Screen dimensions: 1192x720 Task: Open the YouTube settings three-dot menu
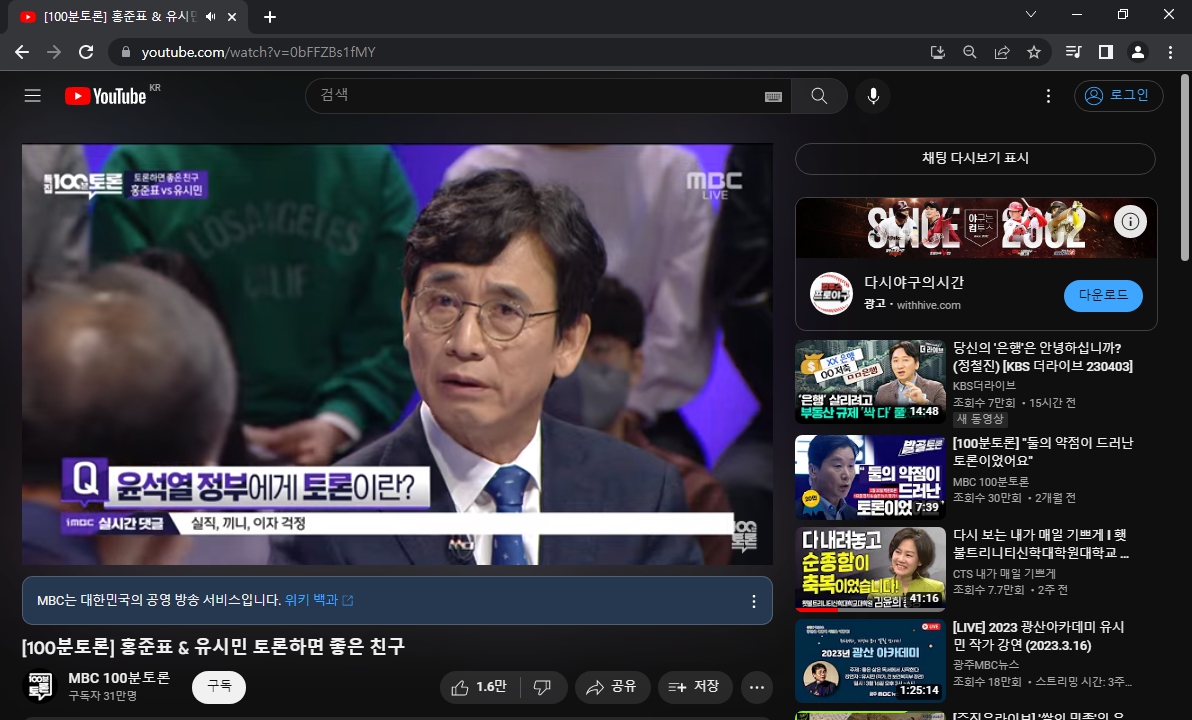[x=1048, y=96]
